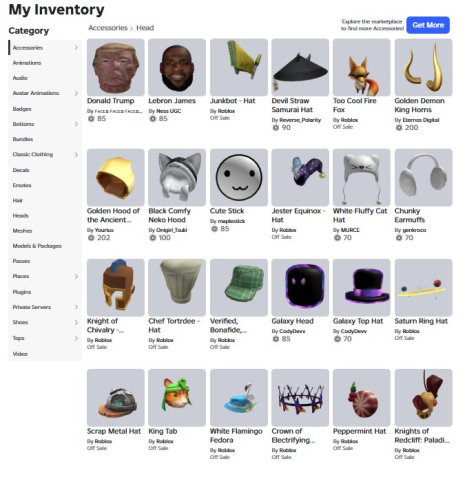This screenshot has height=479, width=467.
Task: Expand the Accessories category chevron
Action: (x=76, y=48)
